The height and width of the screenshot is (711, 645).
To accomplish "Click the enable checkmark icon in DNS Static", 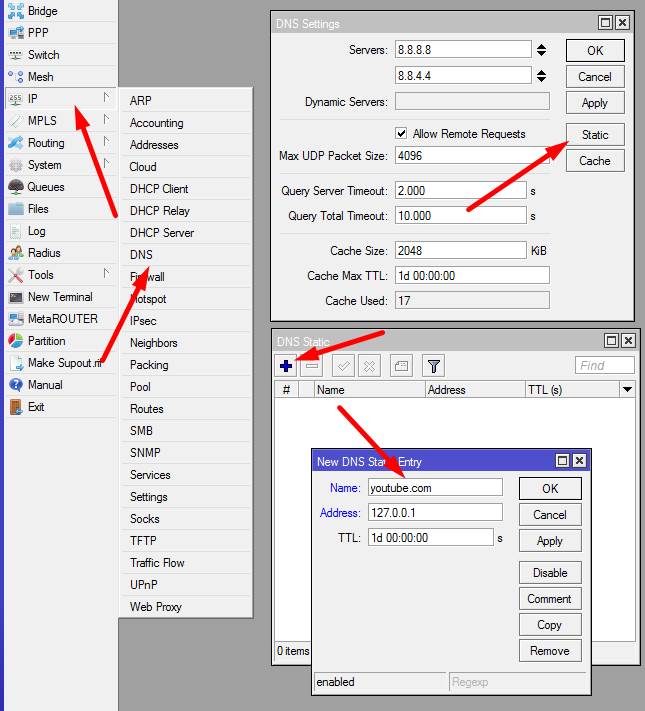I will pyautogui.click(x=343, y=366).
